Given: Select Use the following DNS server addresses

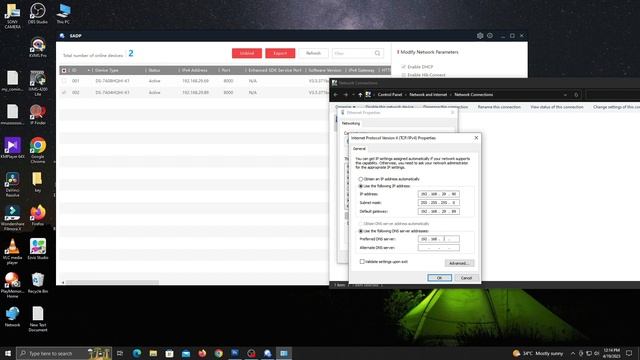Looking at the screenshot, I should pyautogui.click(x=361, y=231).
